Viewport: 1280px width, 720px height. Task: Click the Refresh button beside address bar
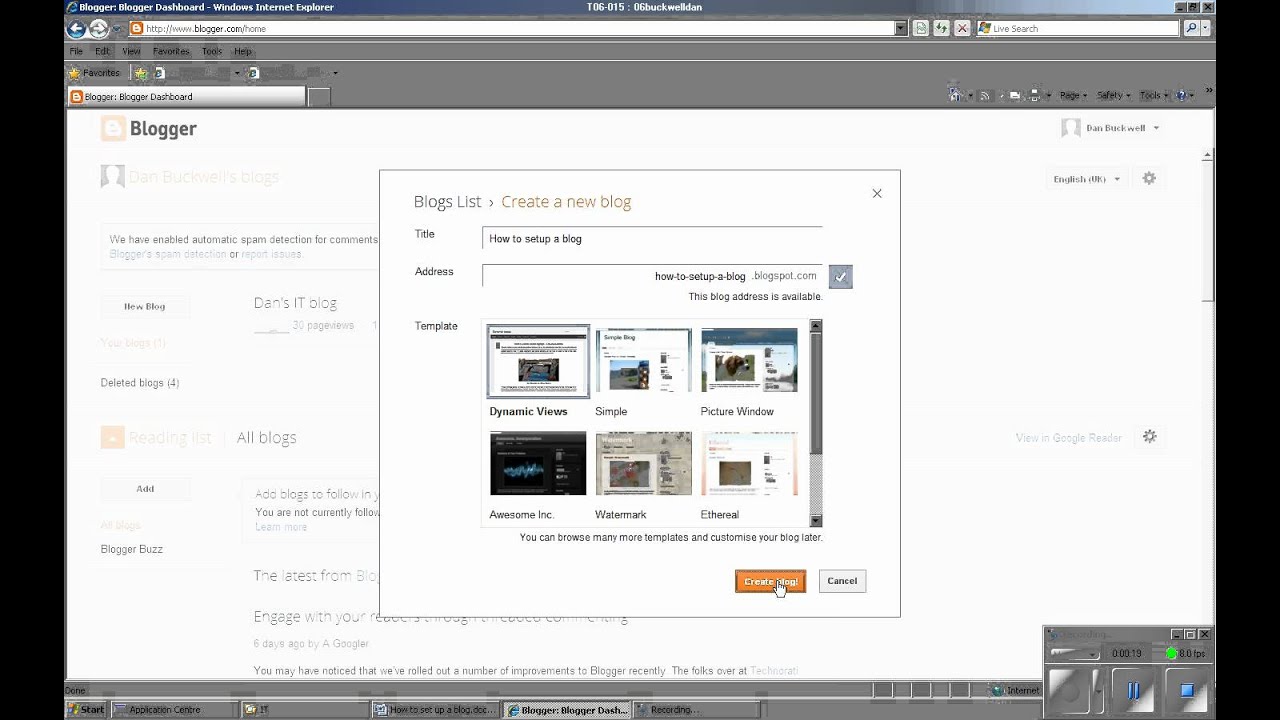[941, 29]
